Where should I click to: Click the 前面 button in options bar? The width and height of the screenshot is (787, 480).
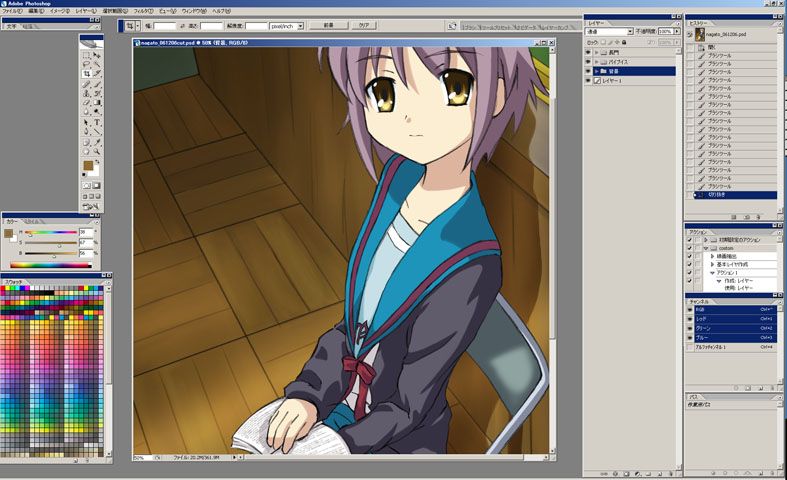pos(328,25)
